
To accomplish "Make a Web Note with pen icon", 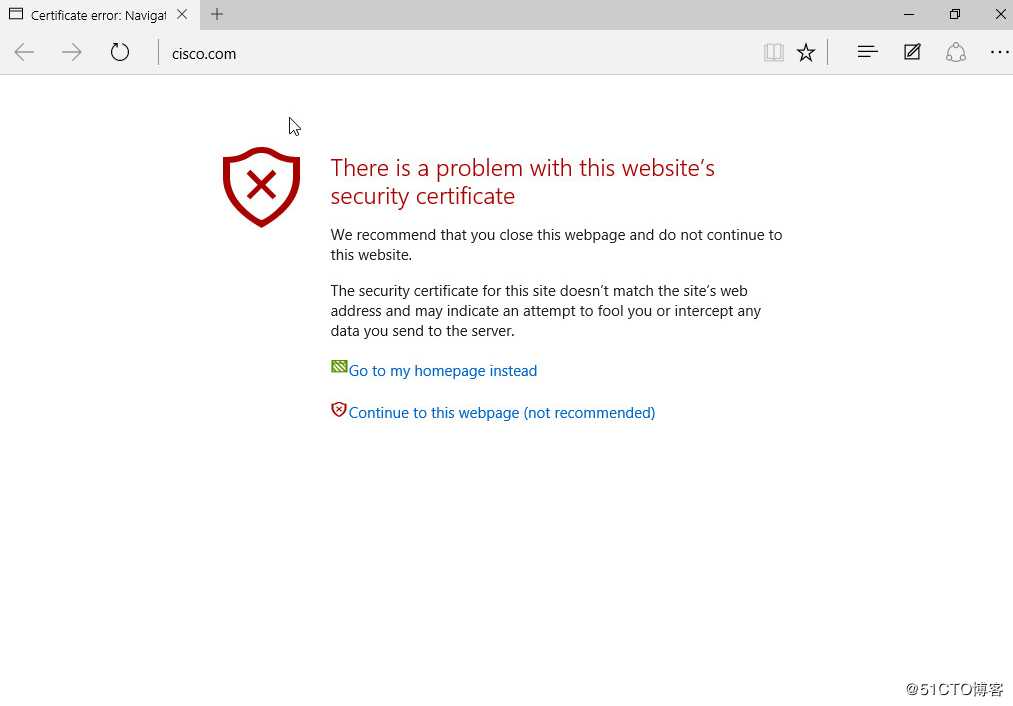I will pos(912,53).
